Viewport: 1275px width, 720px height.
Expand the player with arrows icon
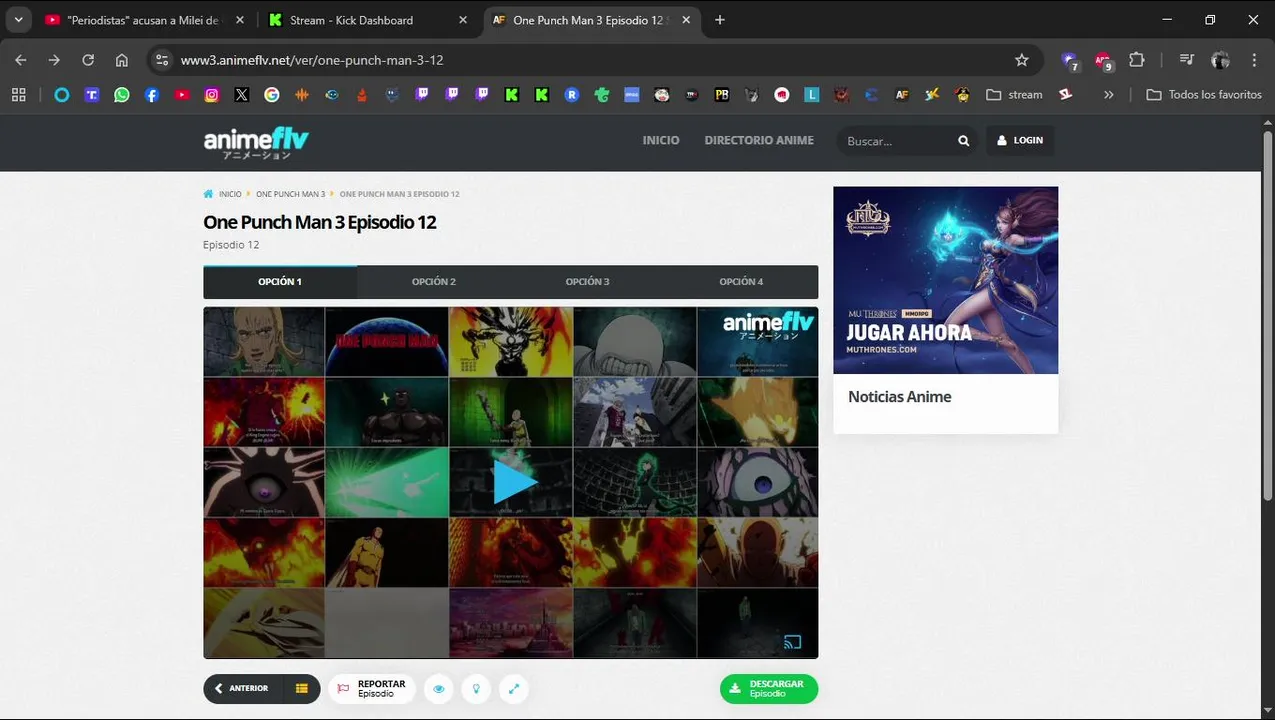pyautogui.click(x=514, y=689)
